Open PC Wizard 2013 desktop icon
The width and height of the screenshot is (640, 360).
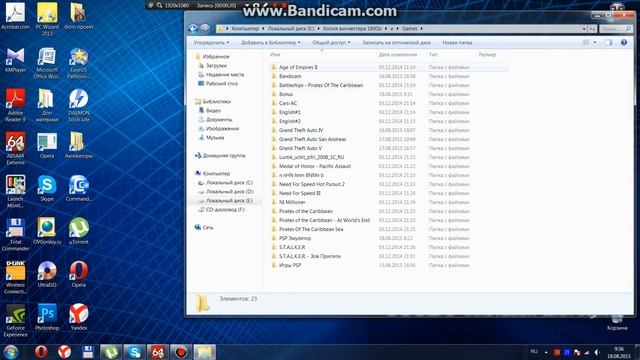47,18
